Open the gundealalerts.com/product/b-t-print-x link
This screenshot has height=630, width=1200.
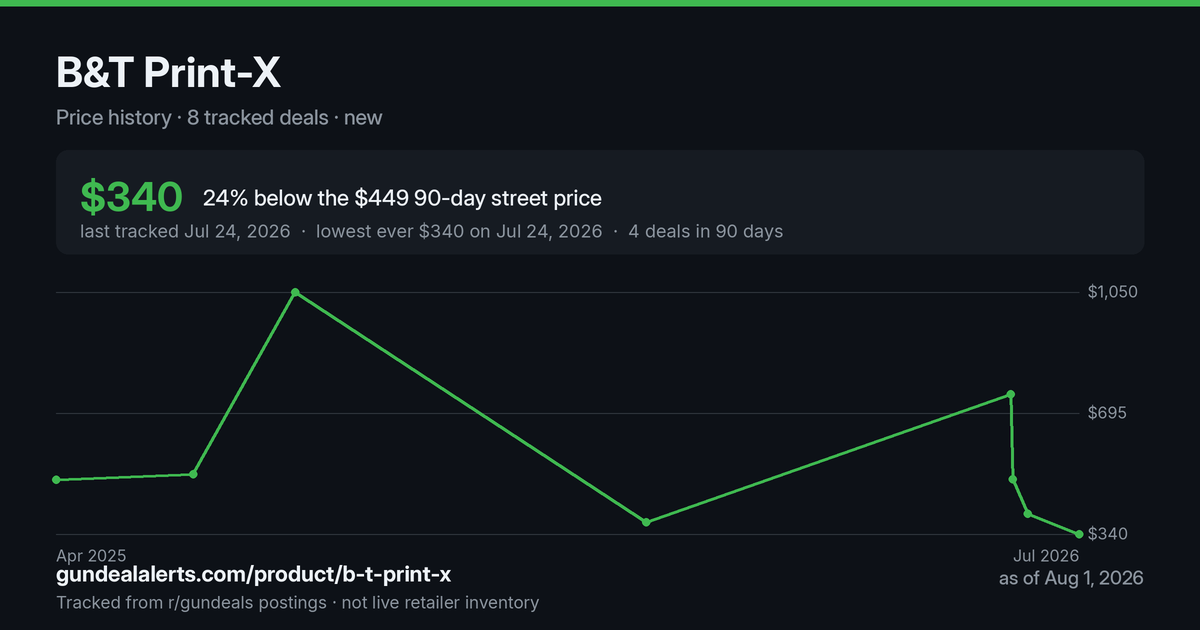tap(254, 575)
